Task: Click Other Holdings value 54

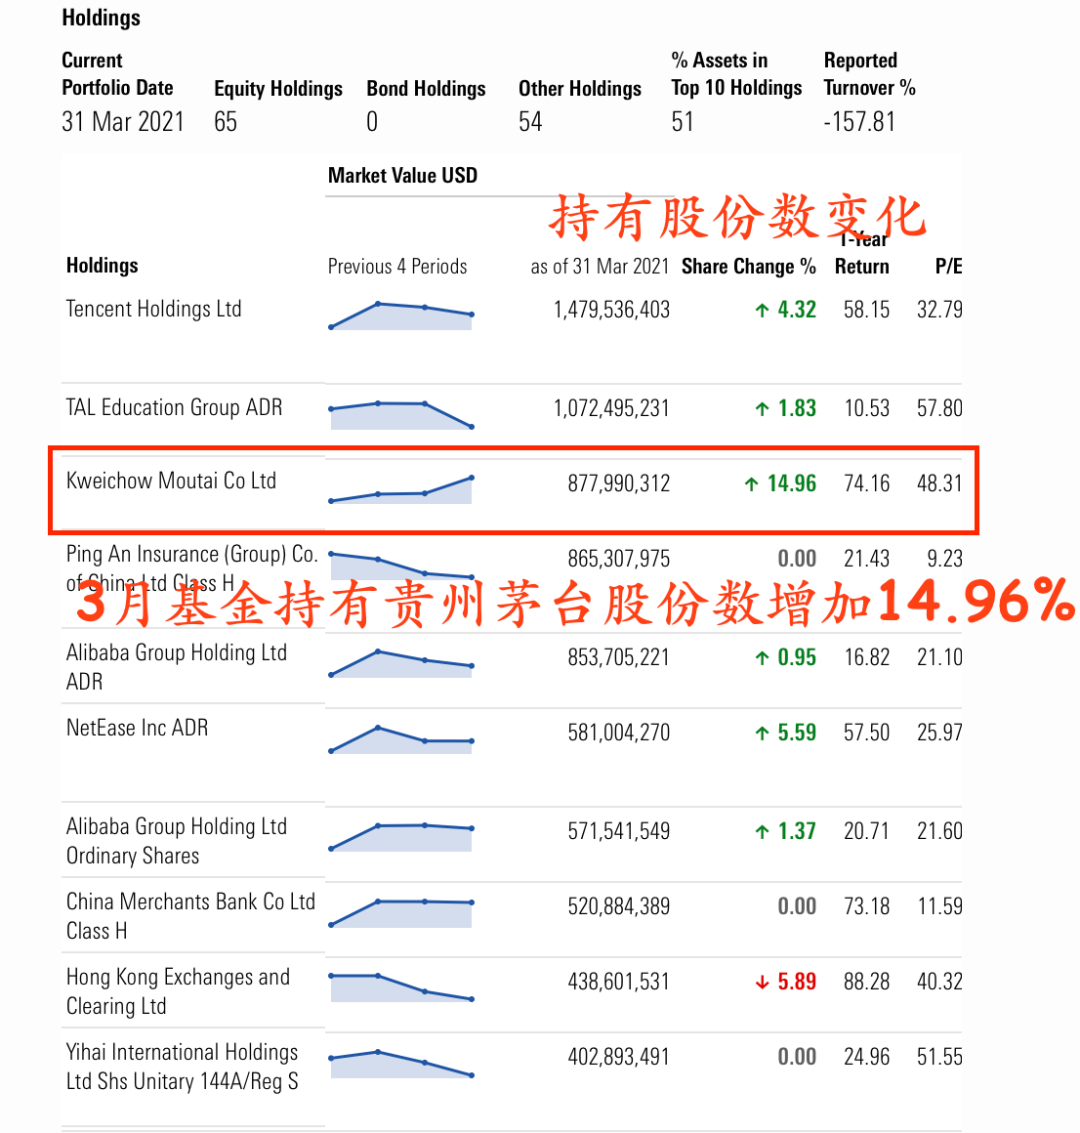Action: (x=530, y=121)
